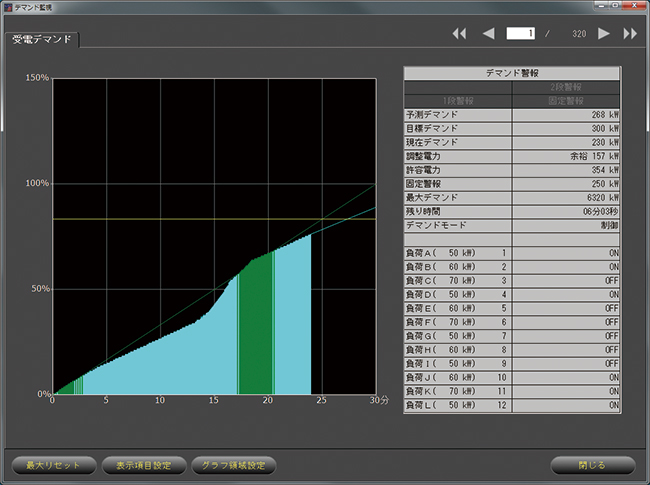This screenshot has width=650, height=485.
Task: Open グラフ領域設定 settings
Action: [x=233, y=465]
